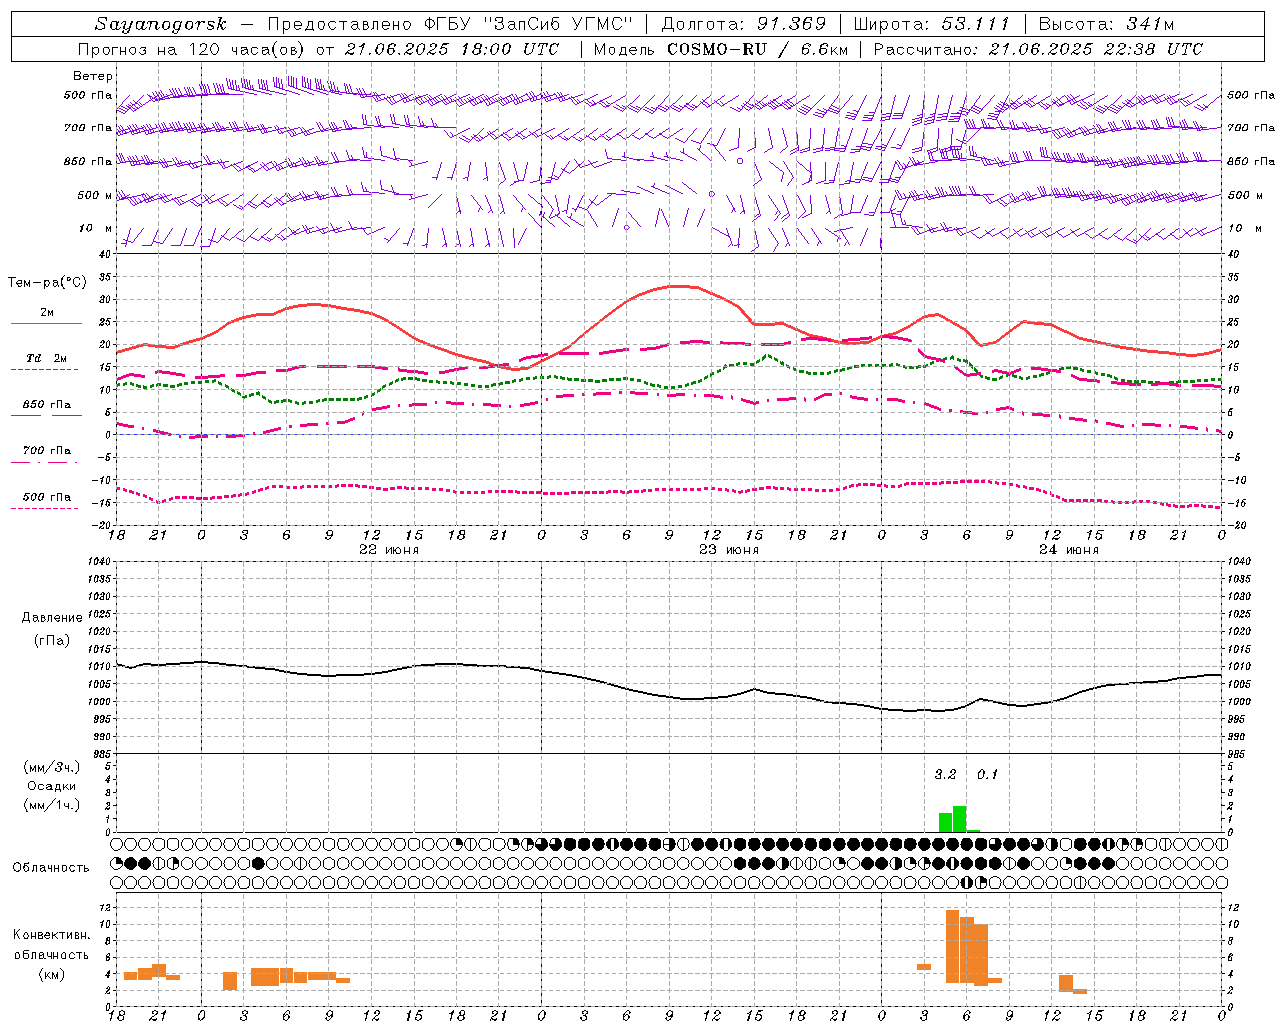Click the "Td 2м" dew point legend label
The width and height of the screenshot is (1280, 1024).
(x=47, y=358)
